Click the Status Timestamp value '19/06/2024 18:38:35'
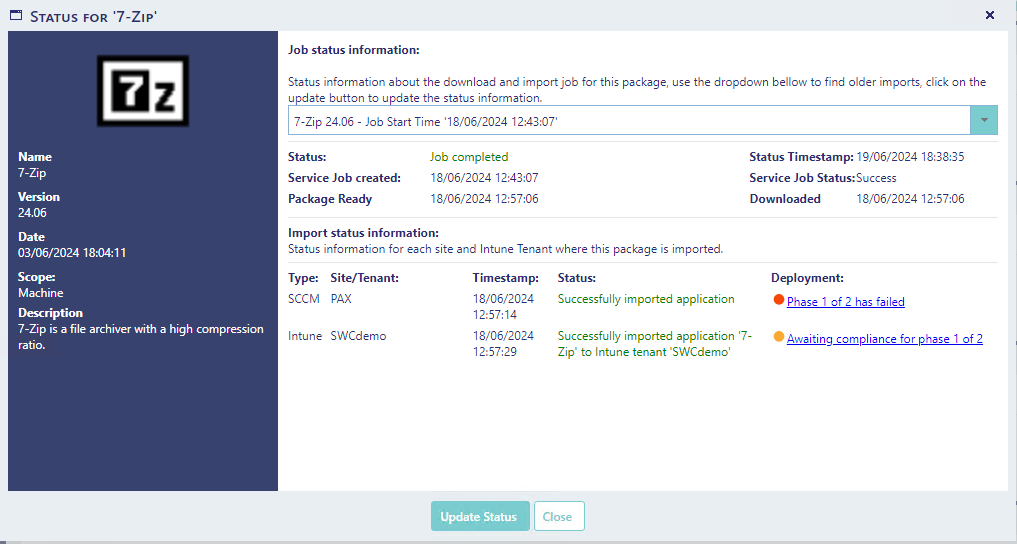 coord(910,157)
